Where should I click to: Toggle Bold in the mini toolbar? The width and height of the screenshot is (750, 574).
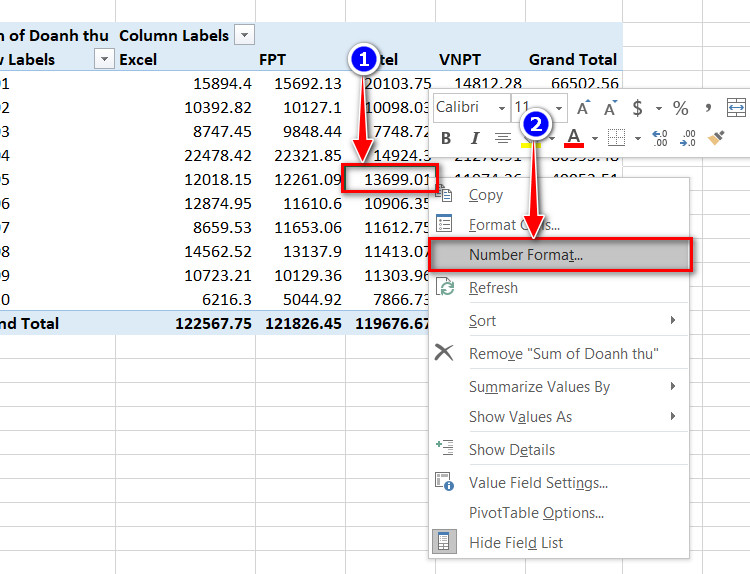pyautogui.click(x=446, y=138)
